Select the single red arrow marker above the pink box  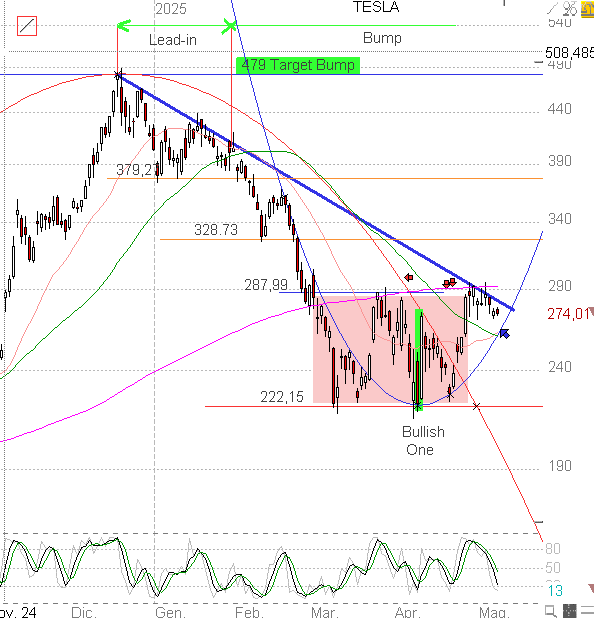tap(409, 277)
